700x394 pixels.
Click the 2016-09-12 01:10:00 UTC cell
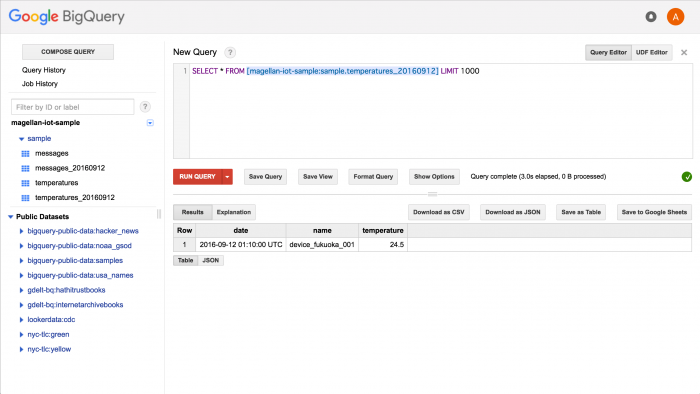pyautogui.click(x=241, y=245)
